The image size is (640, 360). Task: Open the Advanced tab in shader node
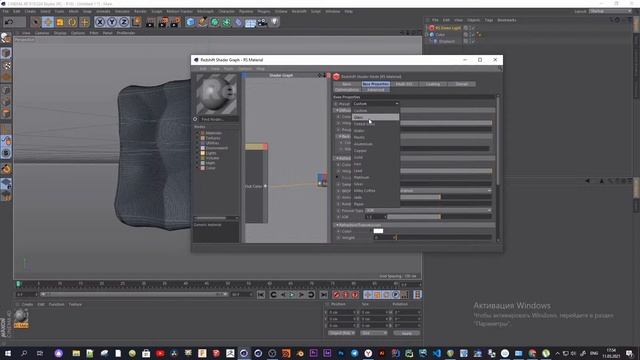tap(376, 90)
